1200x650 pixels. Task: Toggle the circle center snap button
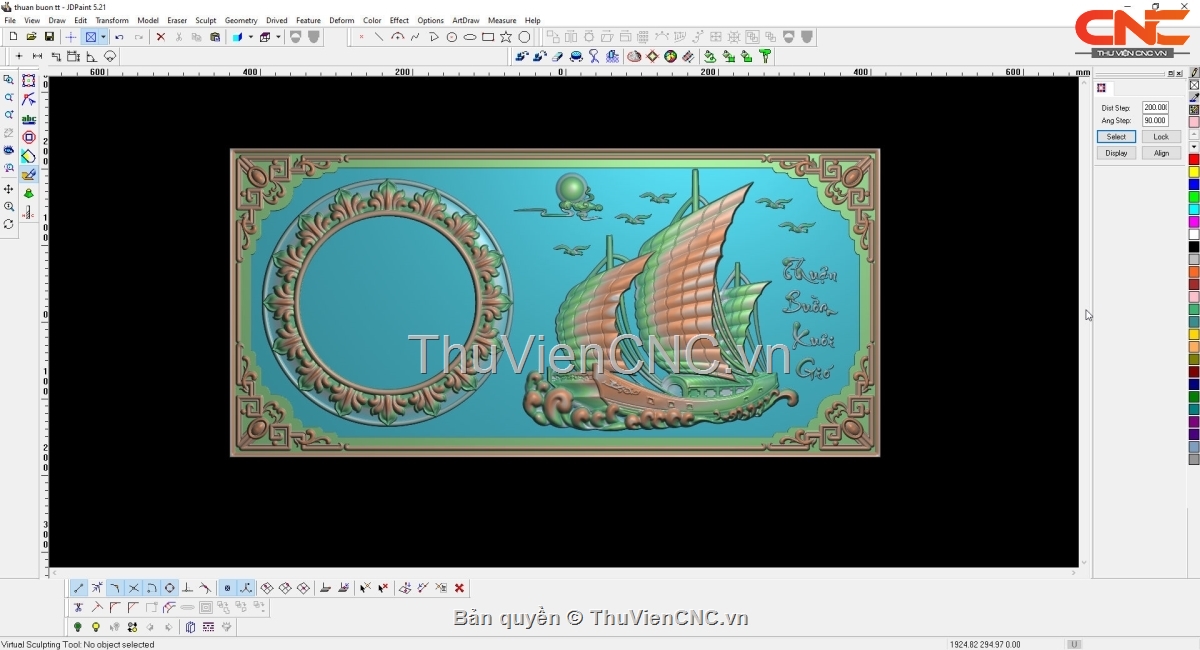(170, 588)
